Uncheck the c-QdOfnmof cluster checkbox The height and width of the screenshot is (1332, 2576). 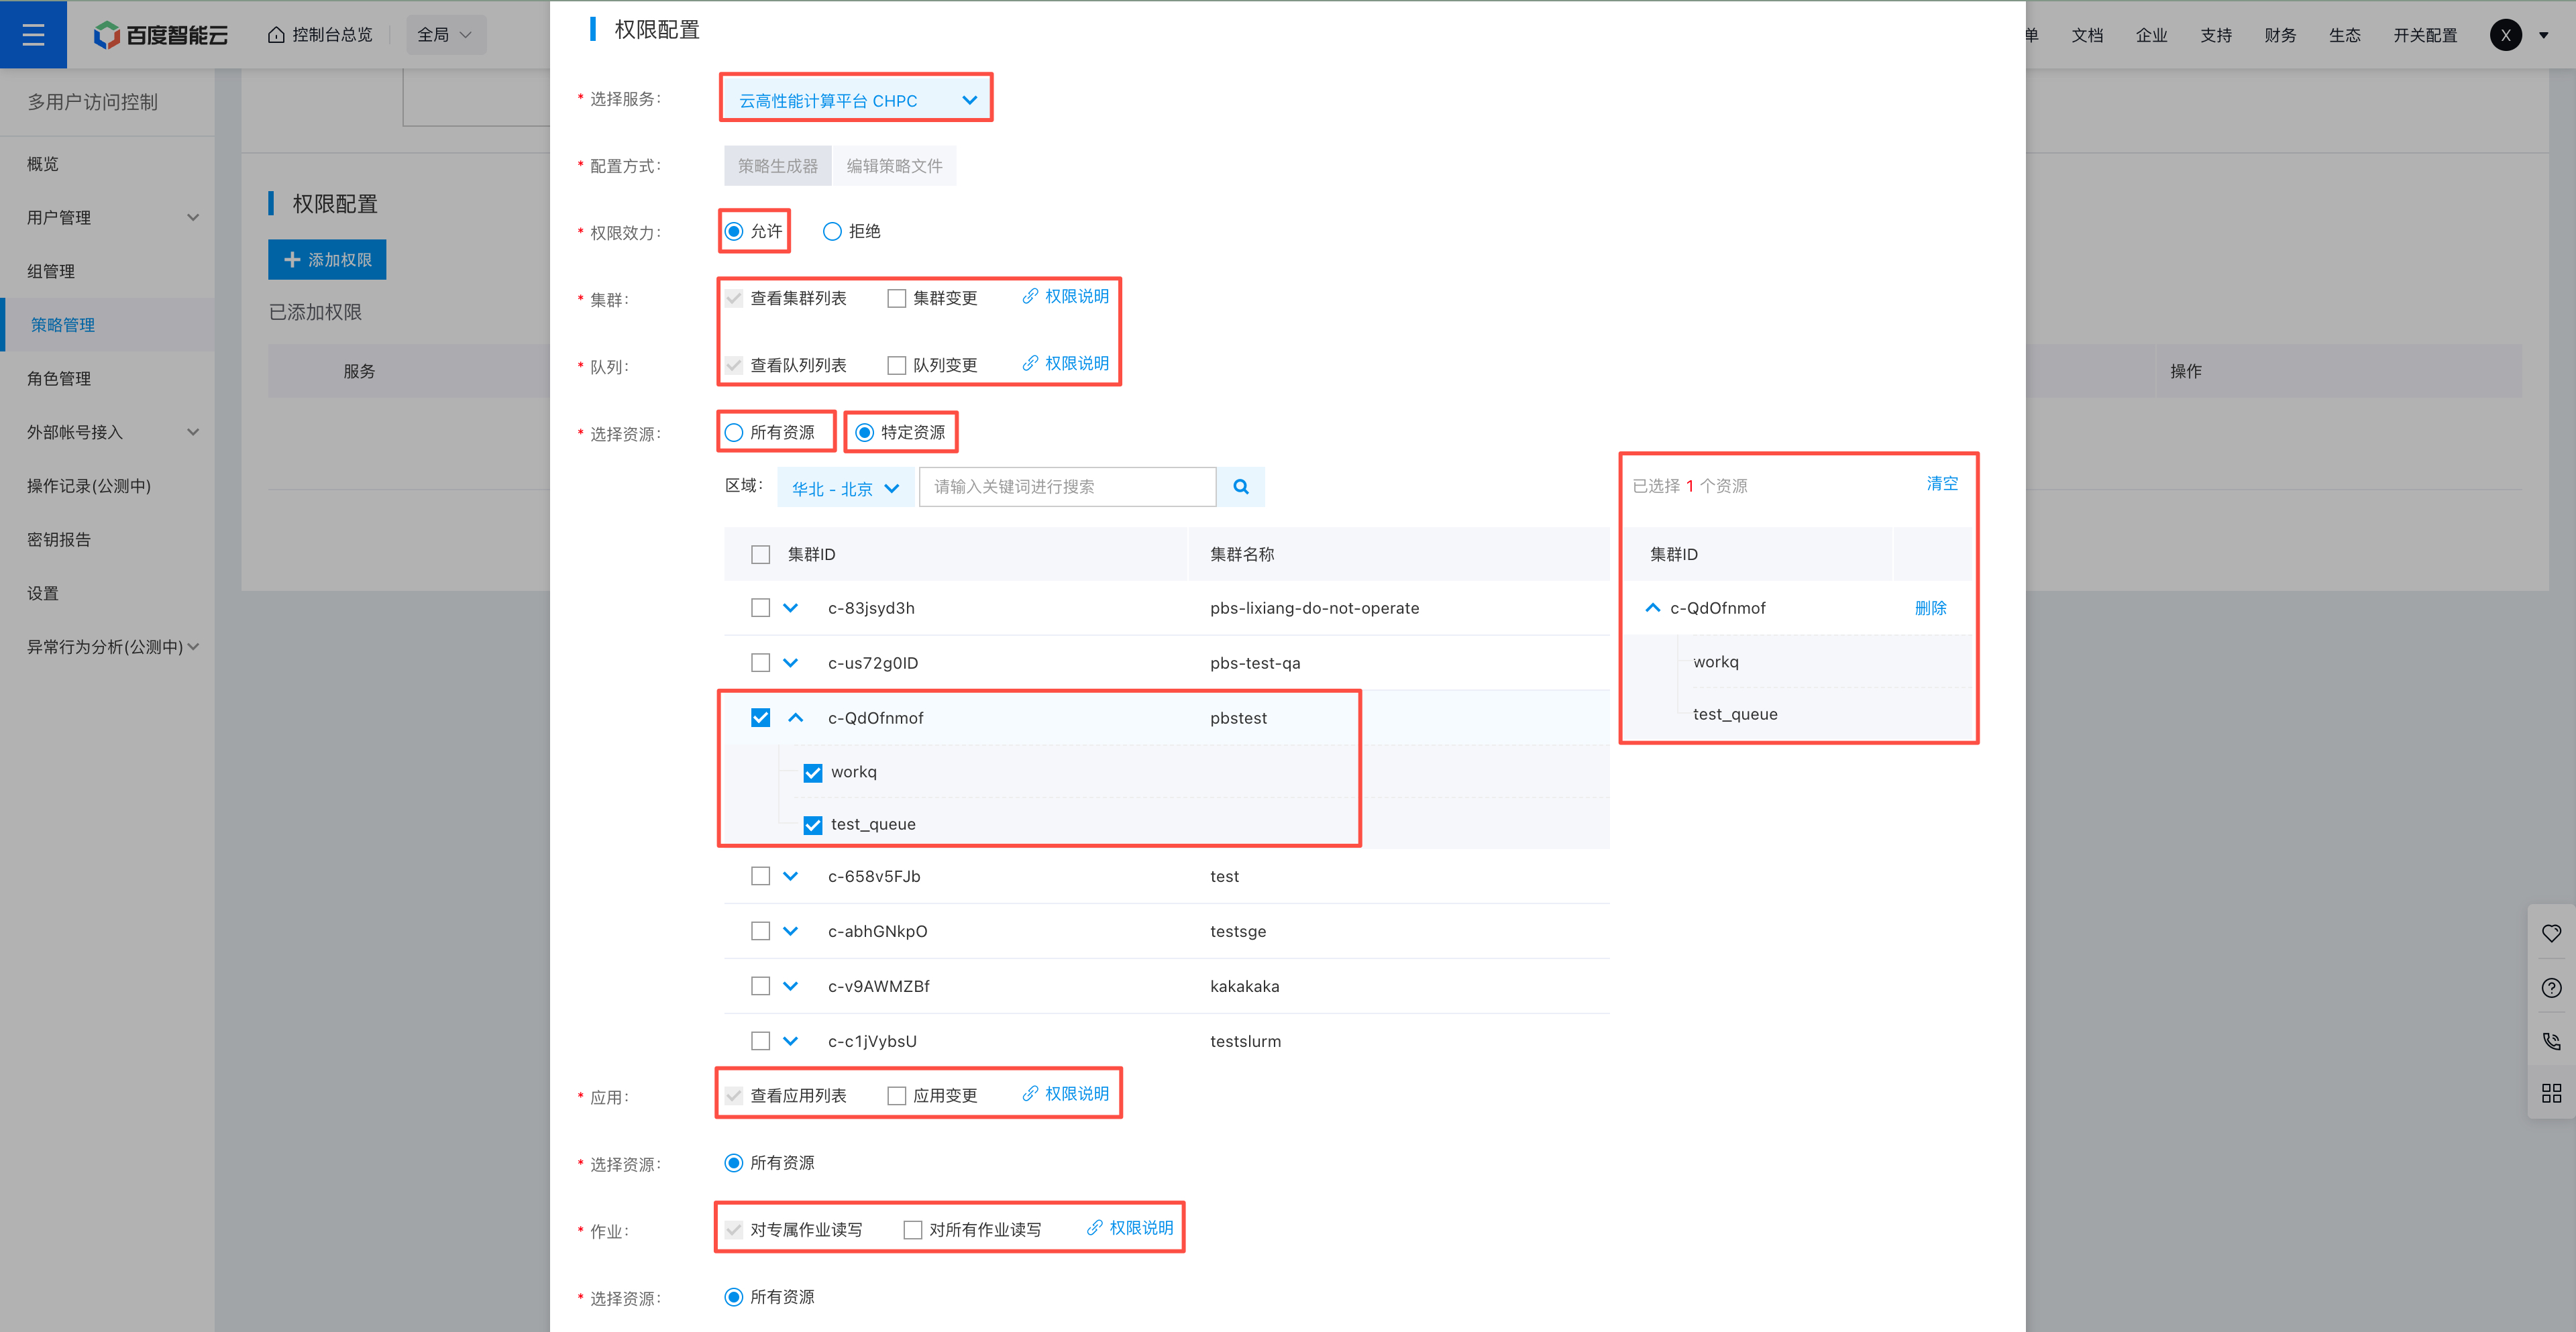coord(761,718)
